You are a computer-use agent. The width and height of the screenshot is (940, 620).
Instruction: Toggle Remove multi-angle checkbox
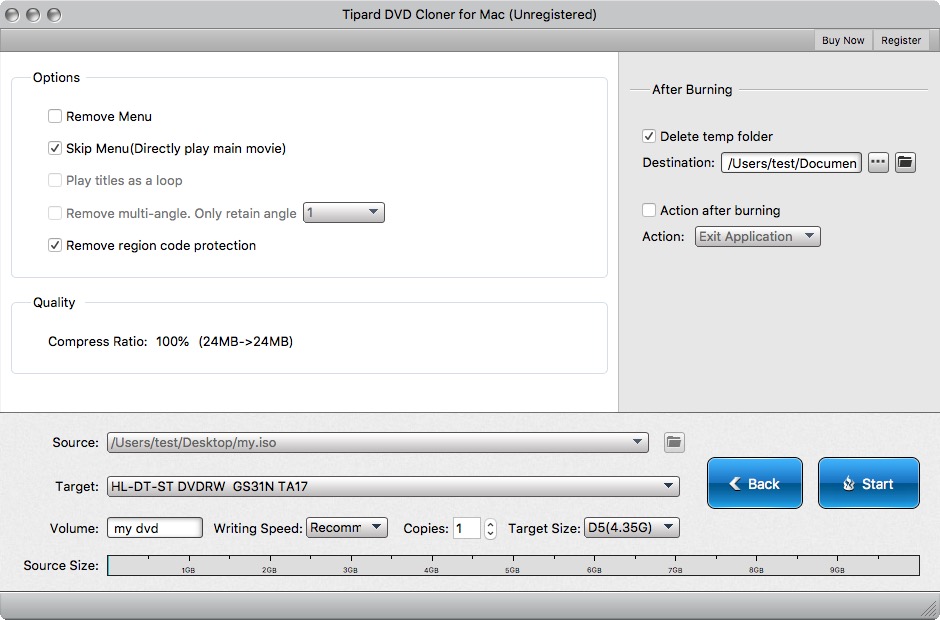coord(55,213)
